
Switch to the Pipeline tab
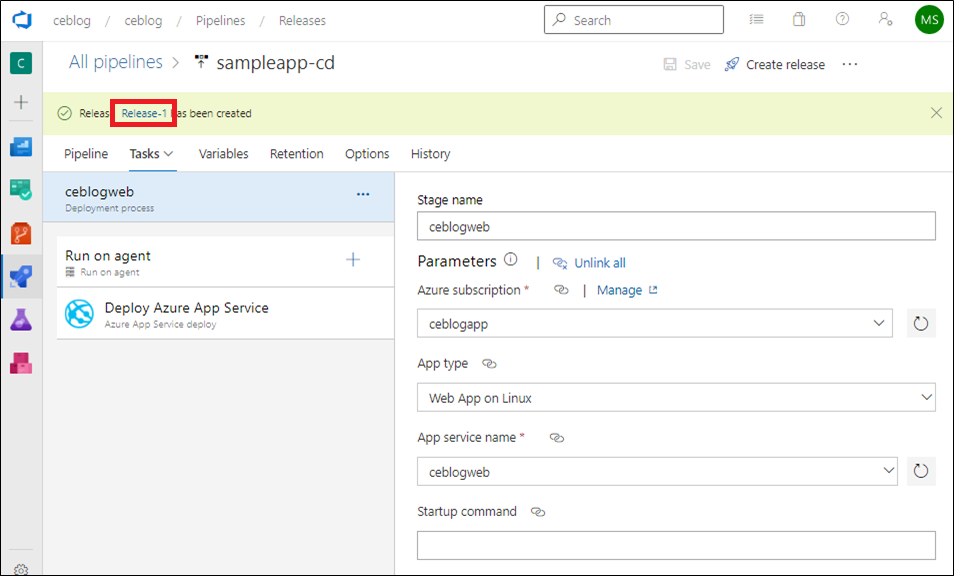(x=86, y=154)
